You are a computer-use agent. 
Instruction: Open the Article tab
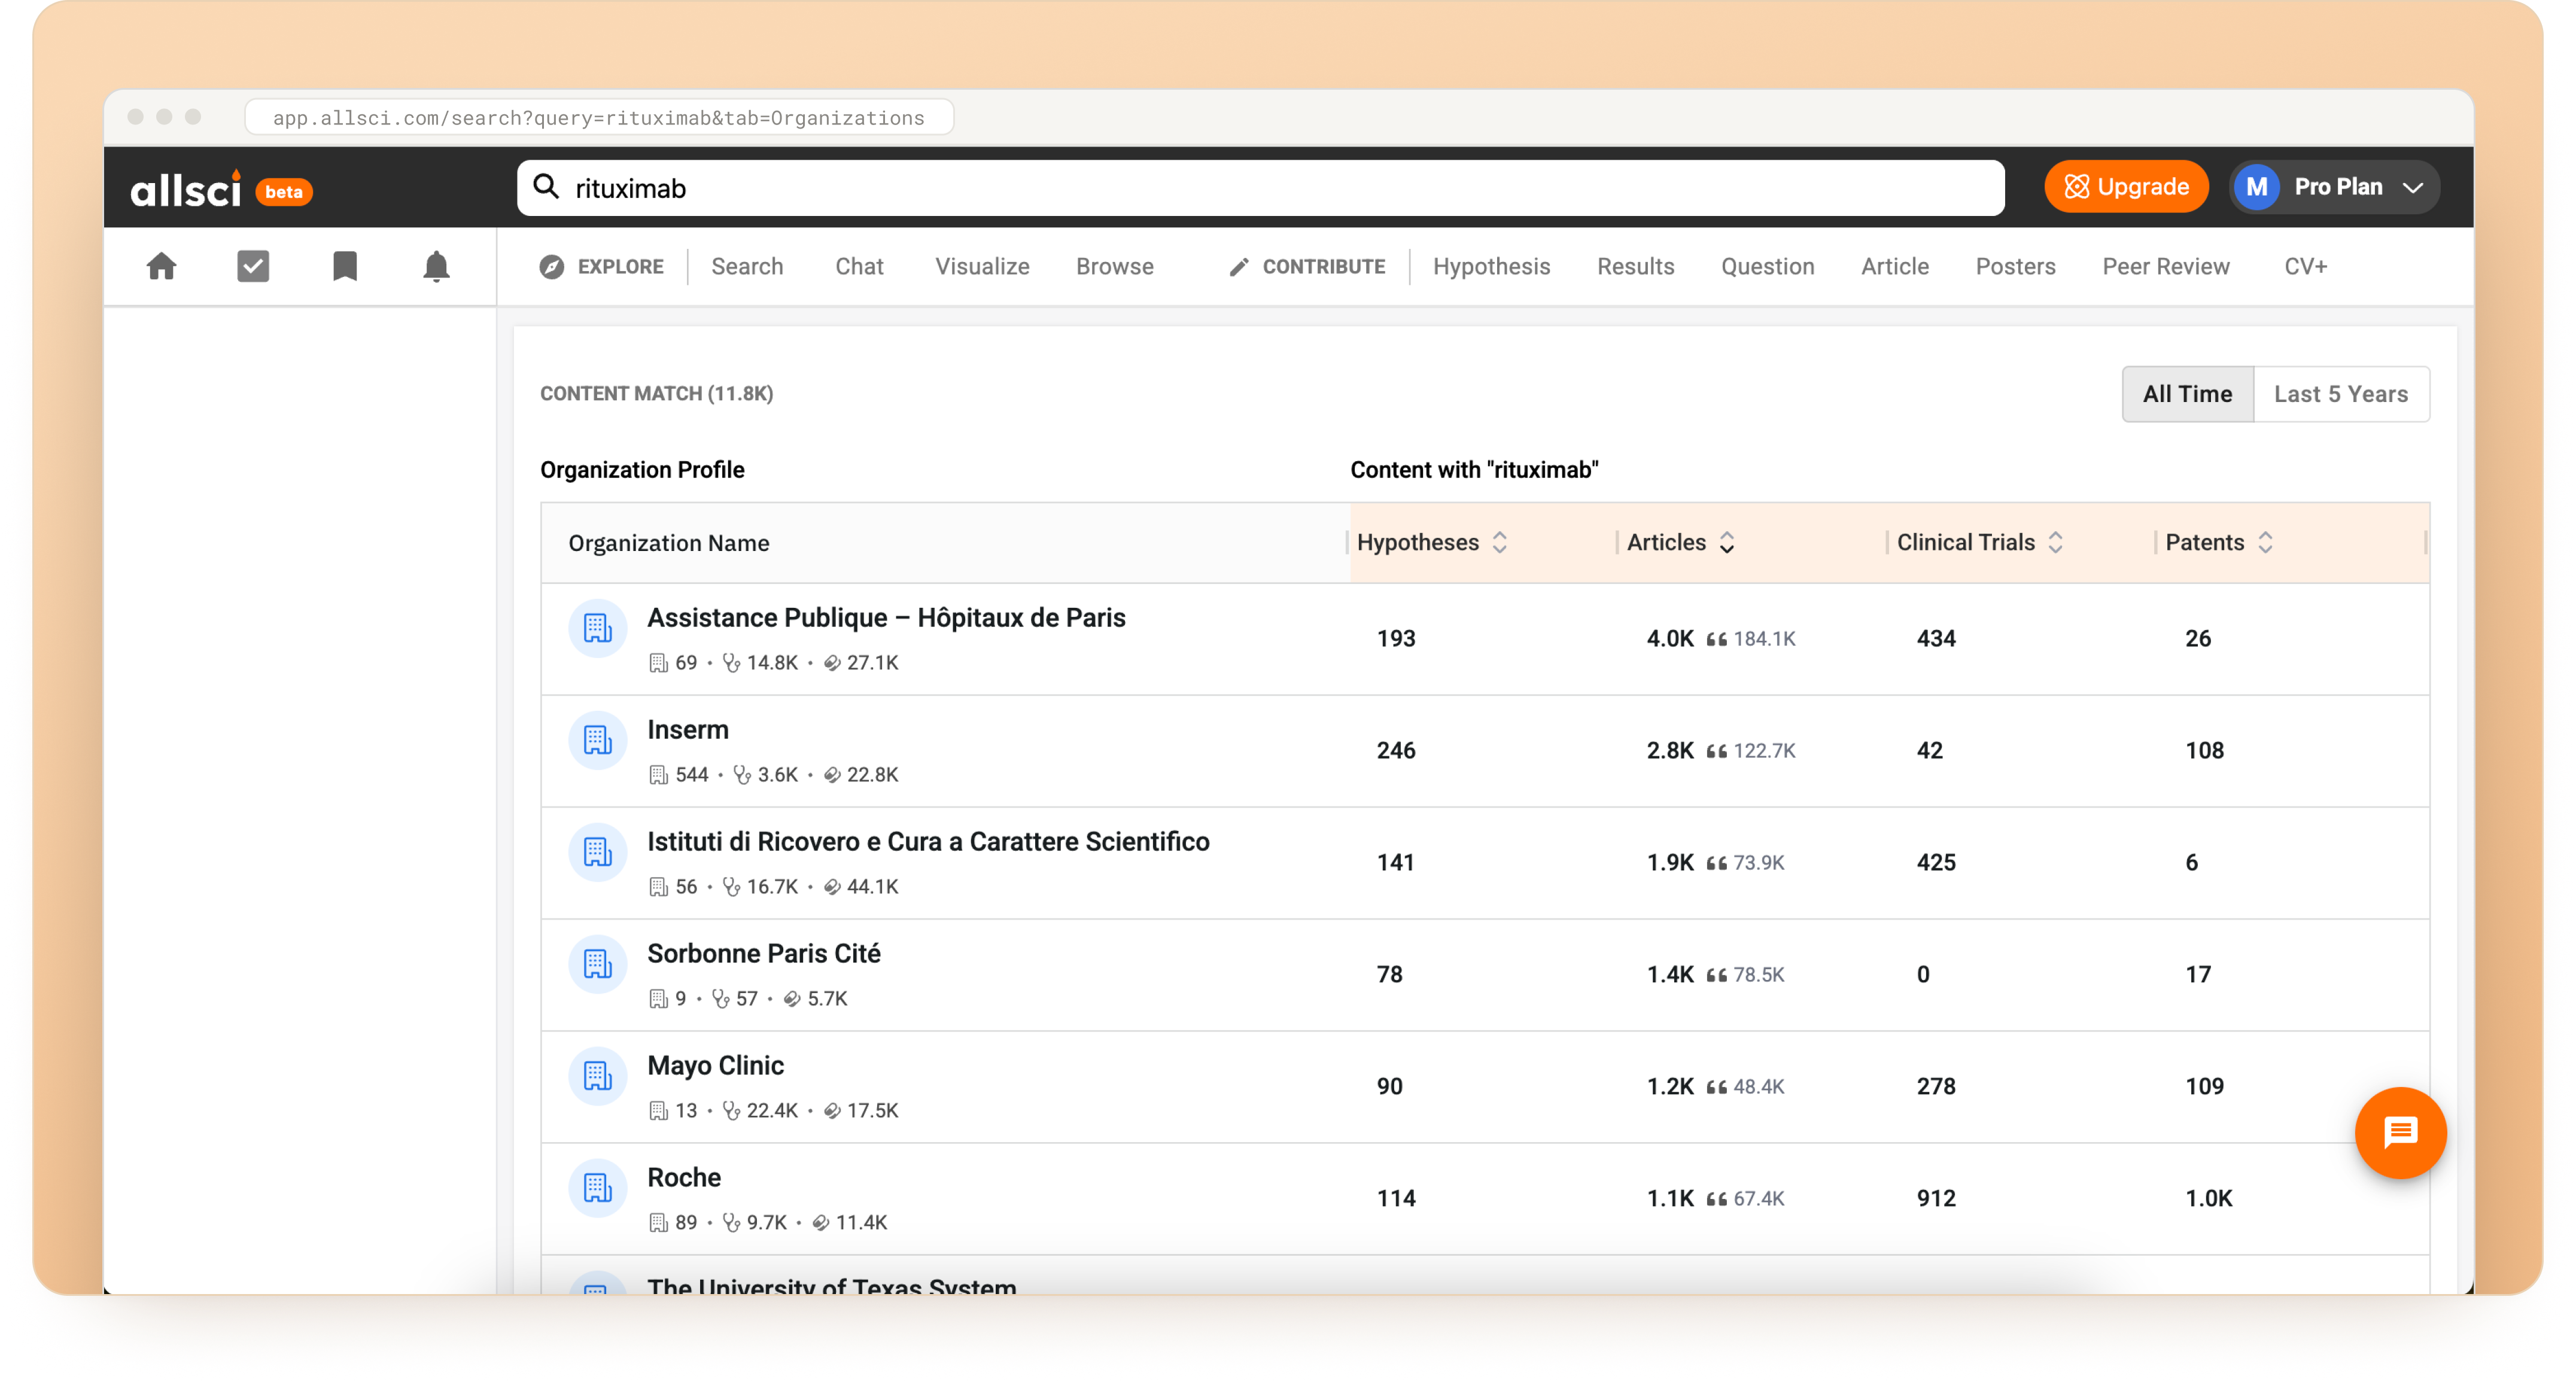1895,267
